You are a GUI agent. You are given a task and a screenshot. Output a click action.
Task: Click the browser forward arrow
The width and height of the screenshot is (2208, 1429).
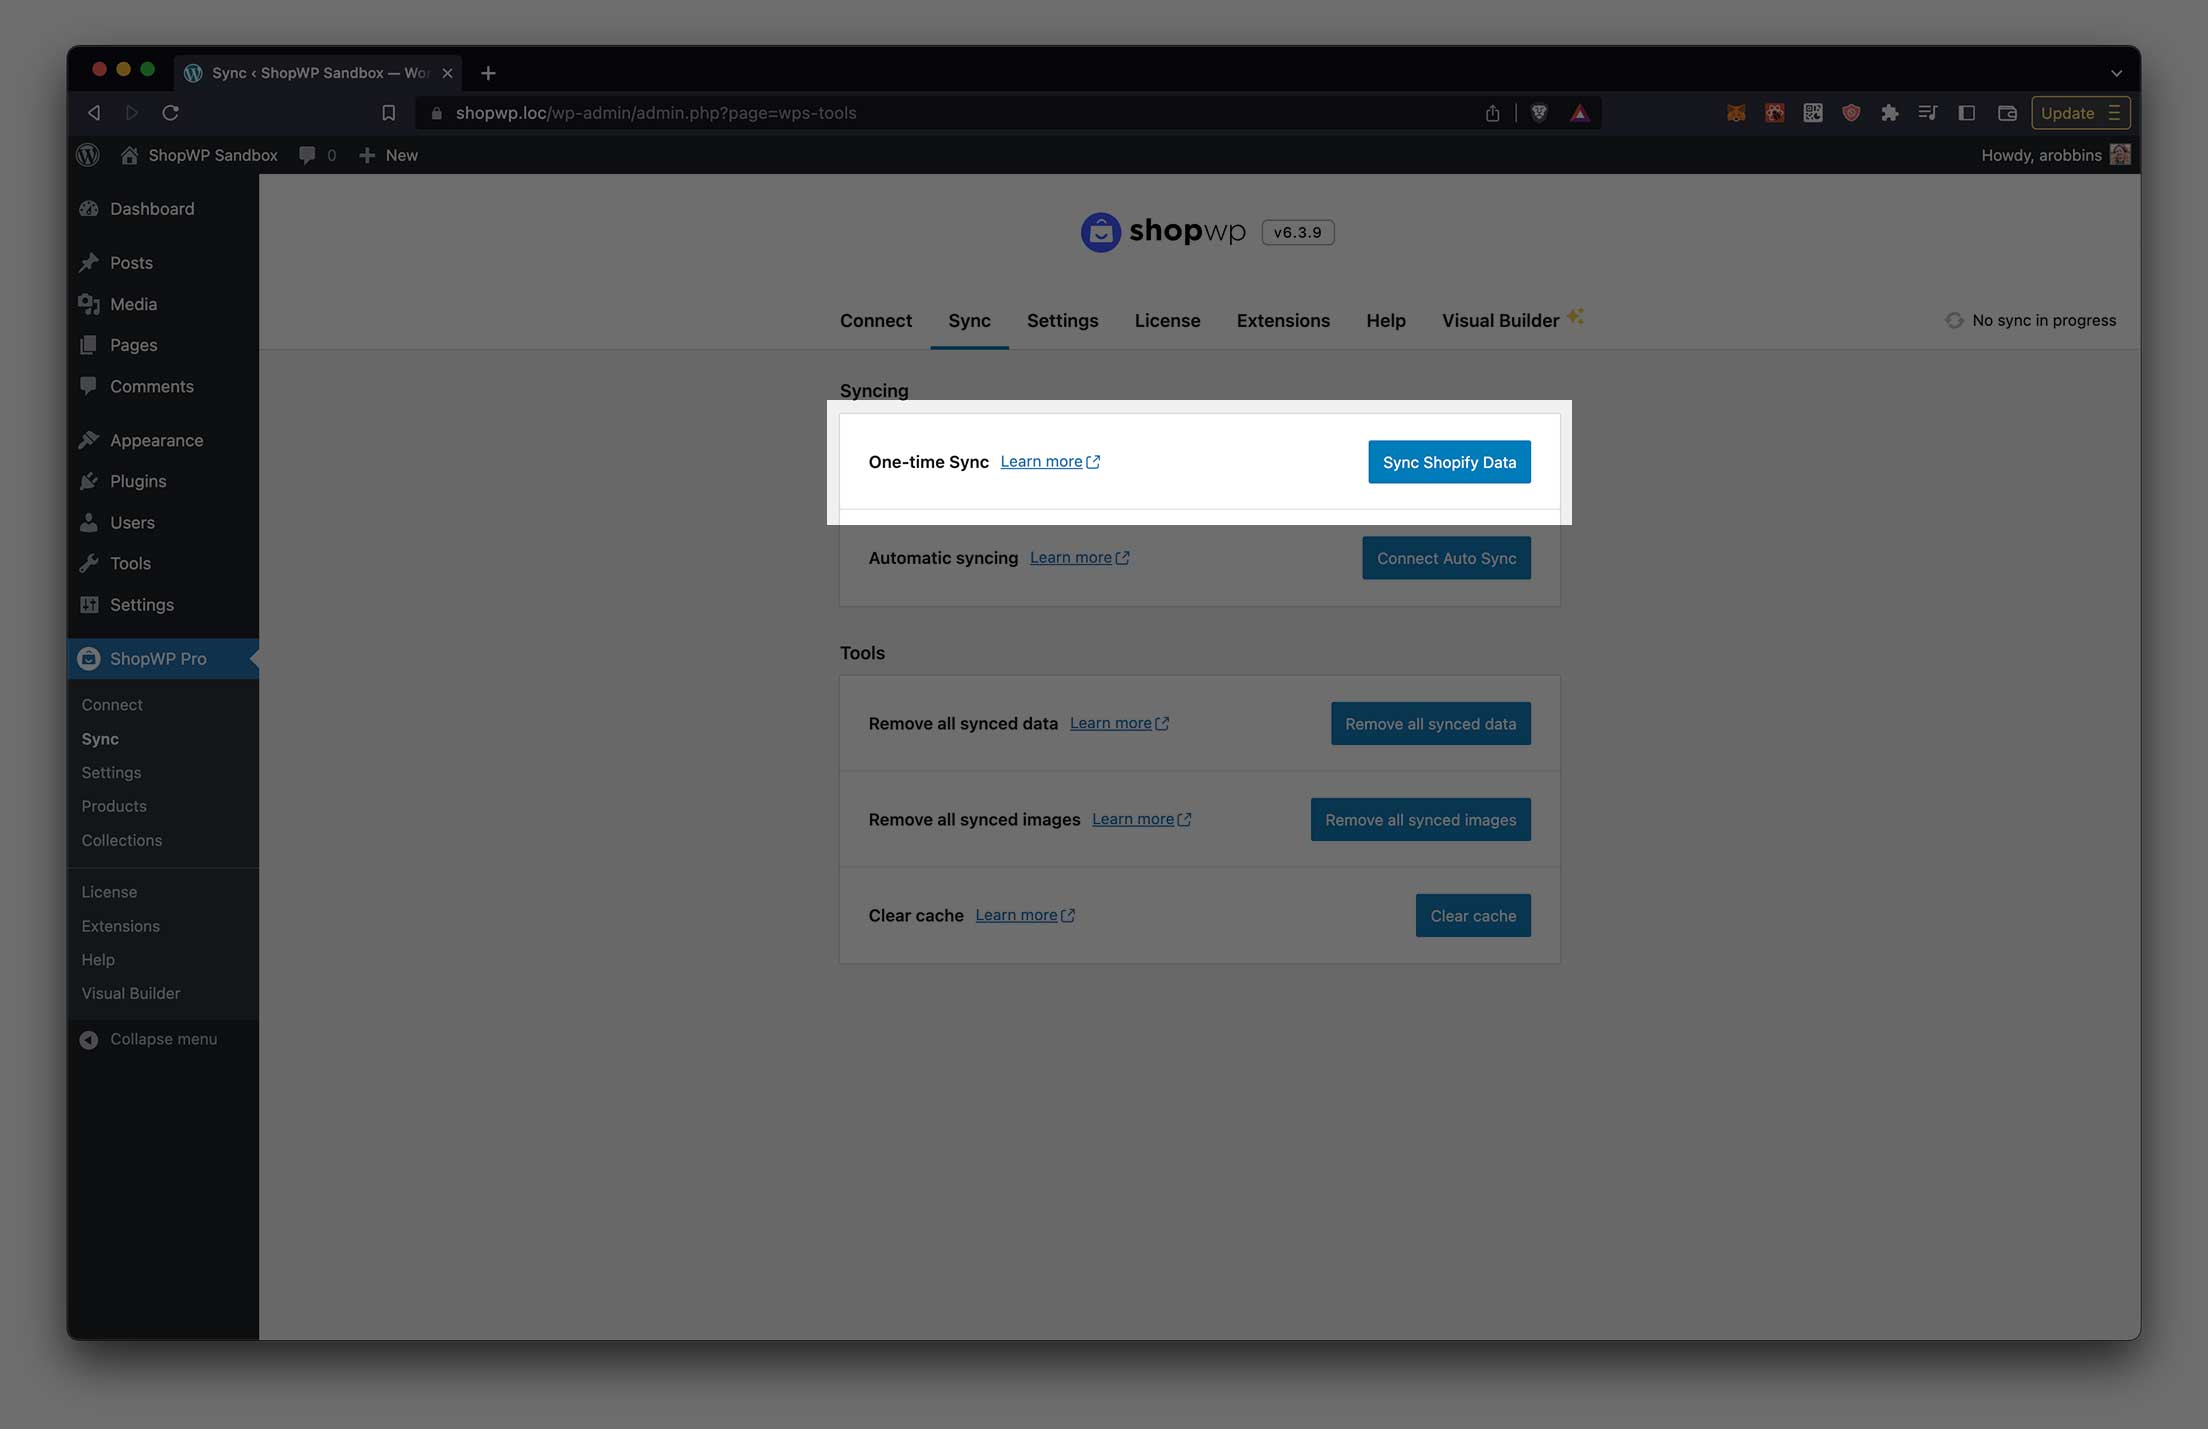click(132, 113)
